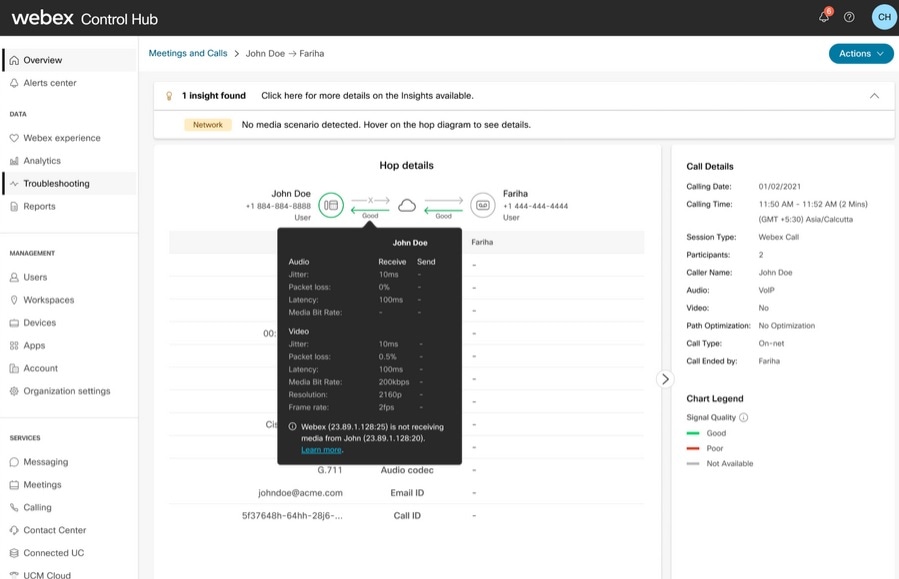899x579 pixels.
Task: Click the insight lightbulb icon
Action: 169,96
